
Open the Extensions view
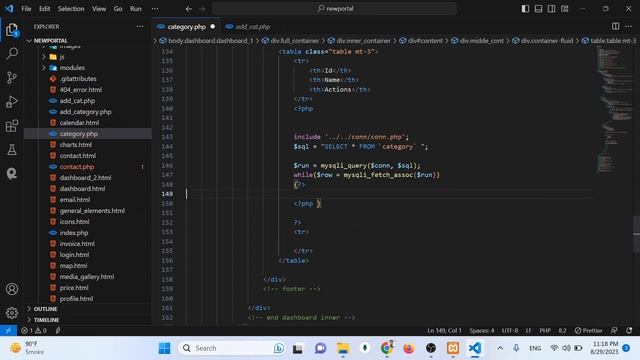tap(12, 126)
